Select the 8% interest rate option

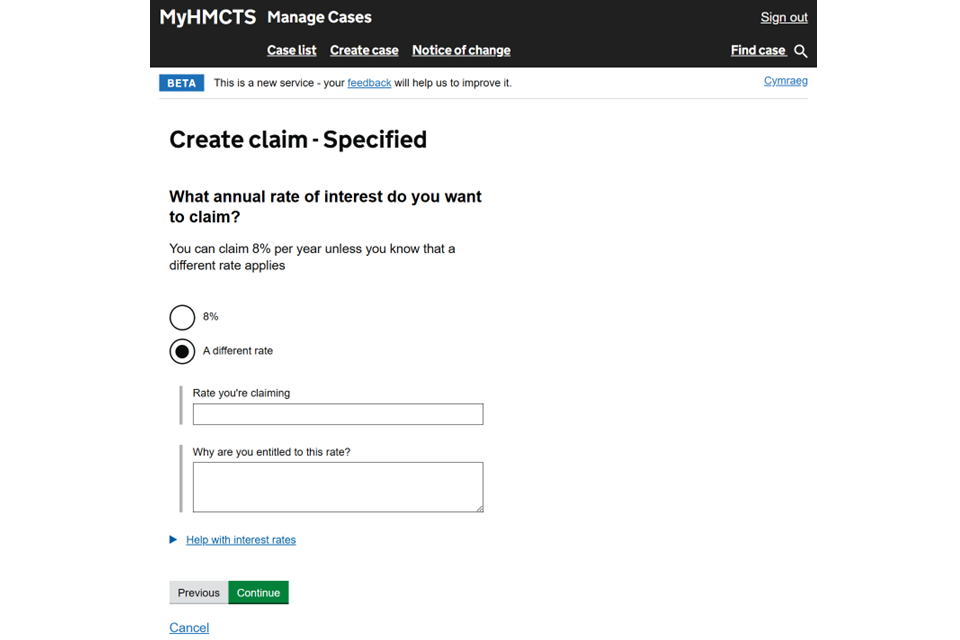(x=182, y=317)
